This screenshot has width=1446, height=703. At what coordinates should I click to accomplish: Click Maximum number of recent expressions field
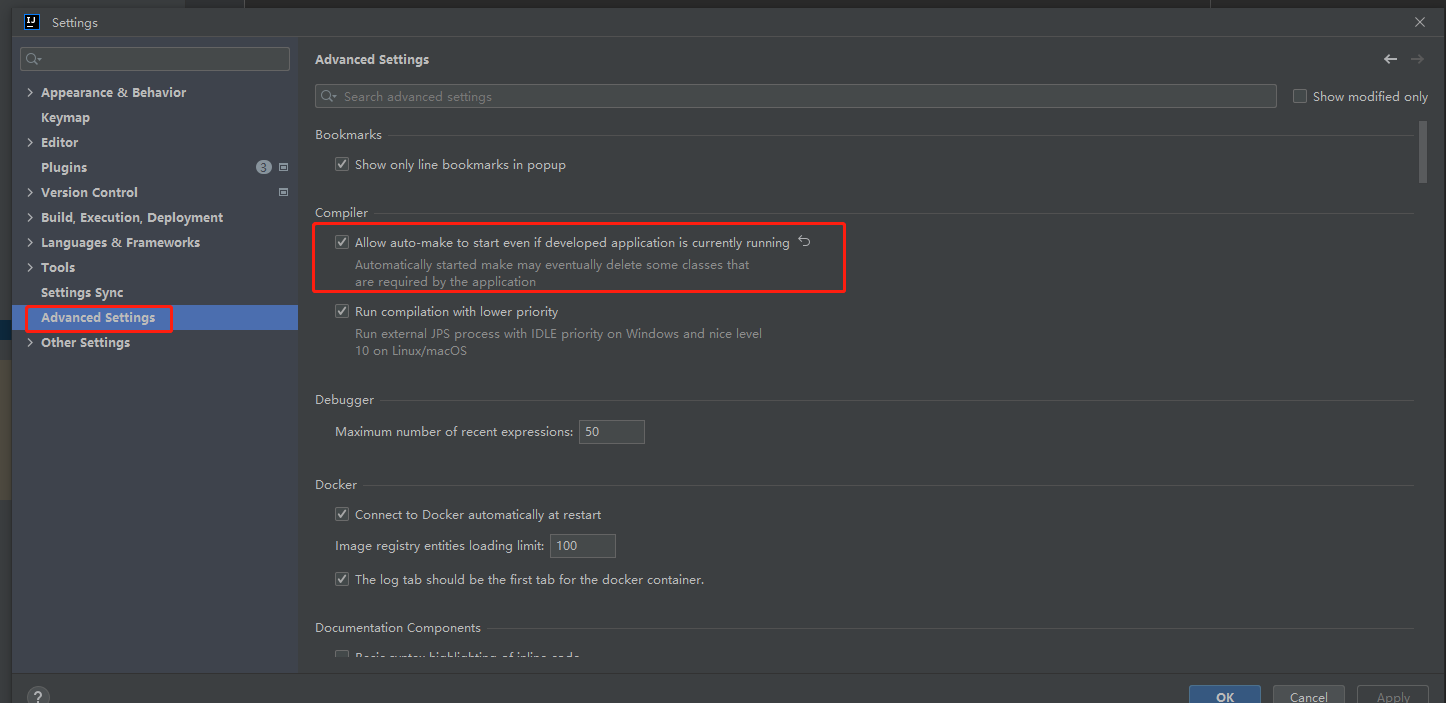coord(612,432)
